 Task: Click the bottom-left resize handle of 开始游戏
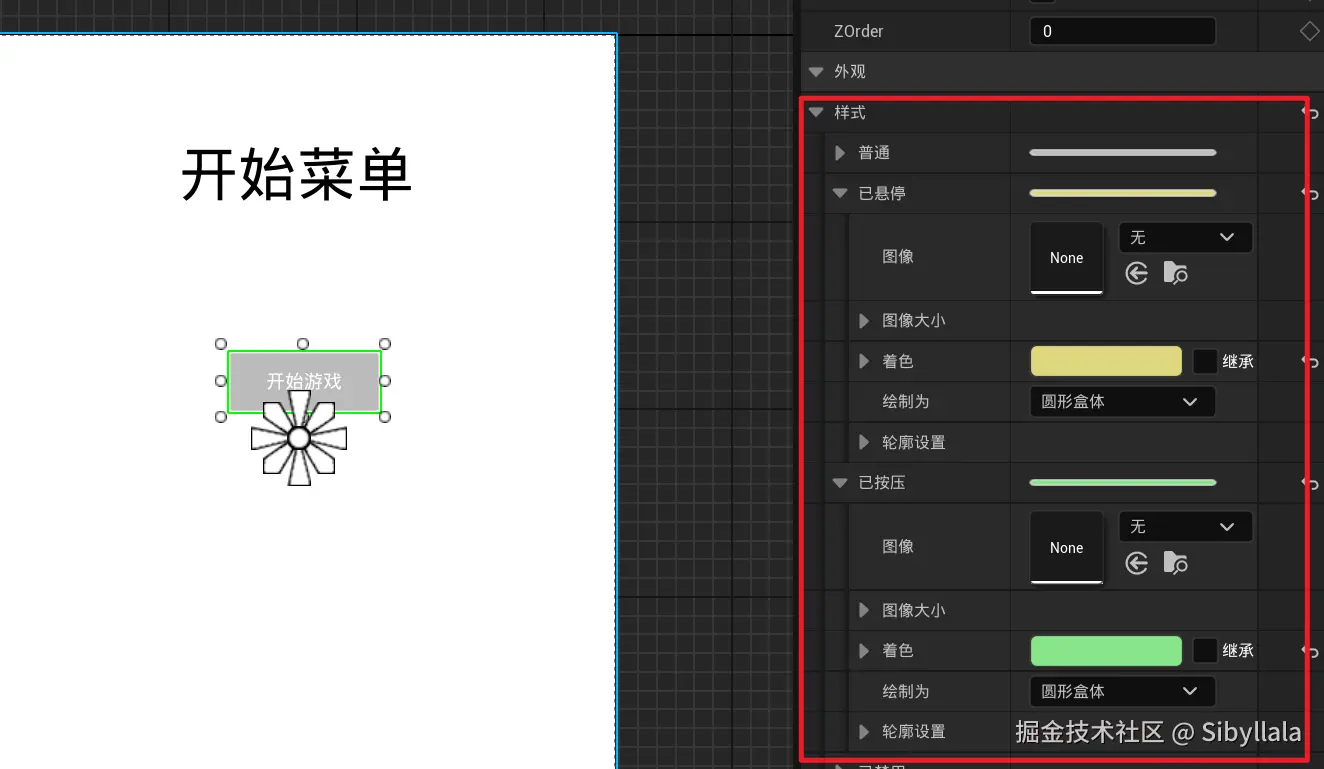[x=222, y=417]
